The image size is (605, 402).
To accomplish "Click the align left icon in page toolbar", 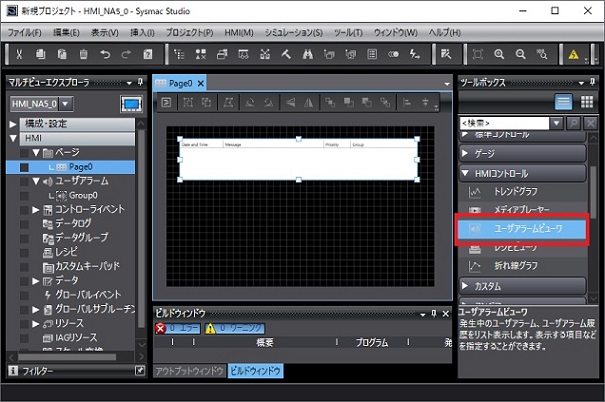I will coord(407,103).
